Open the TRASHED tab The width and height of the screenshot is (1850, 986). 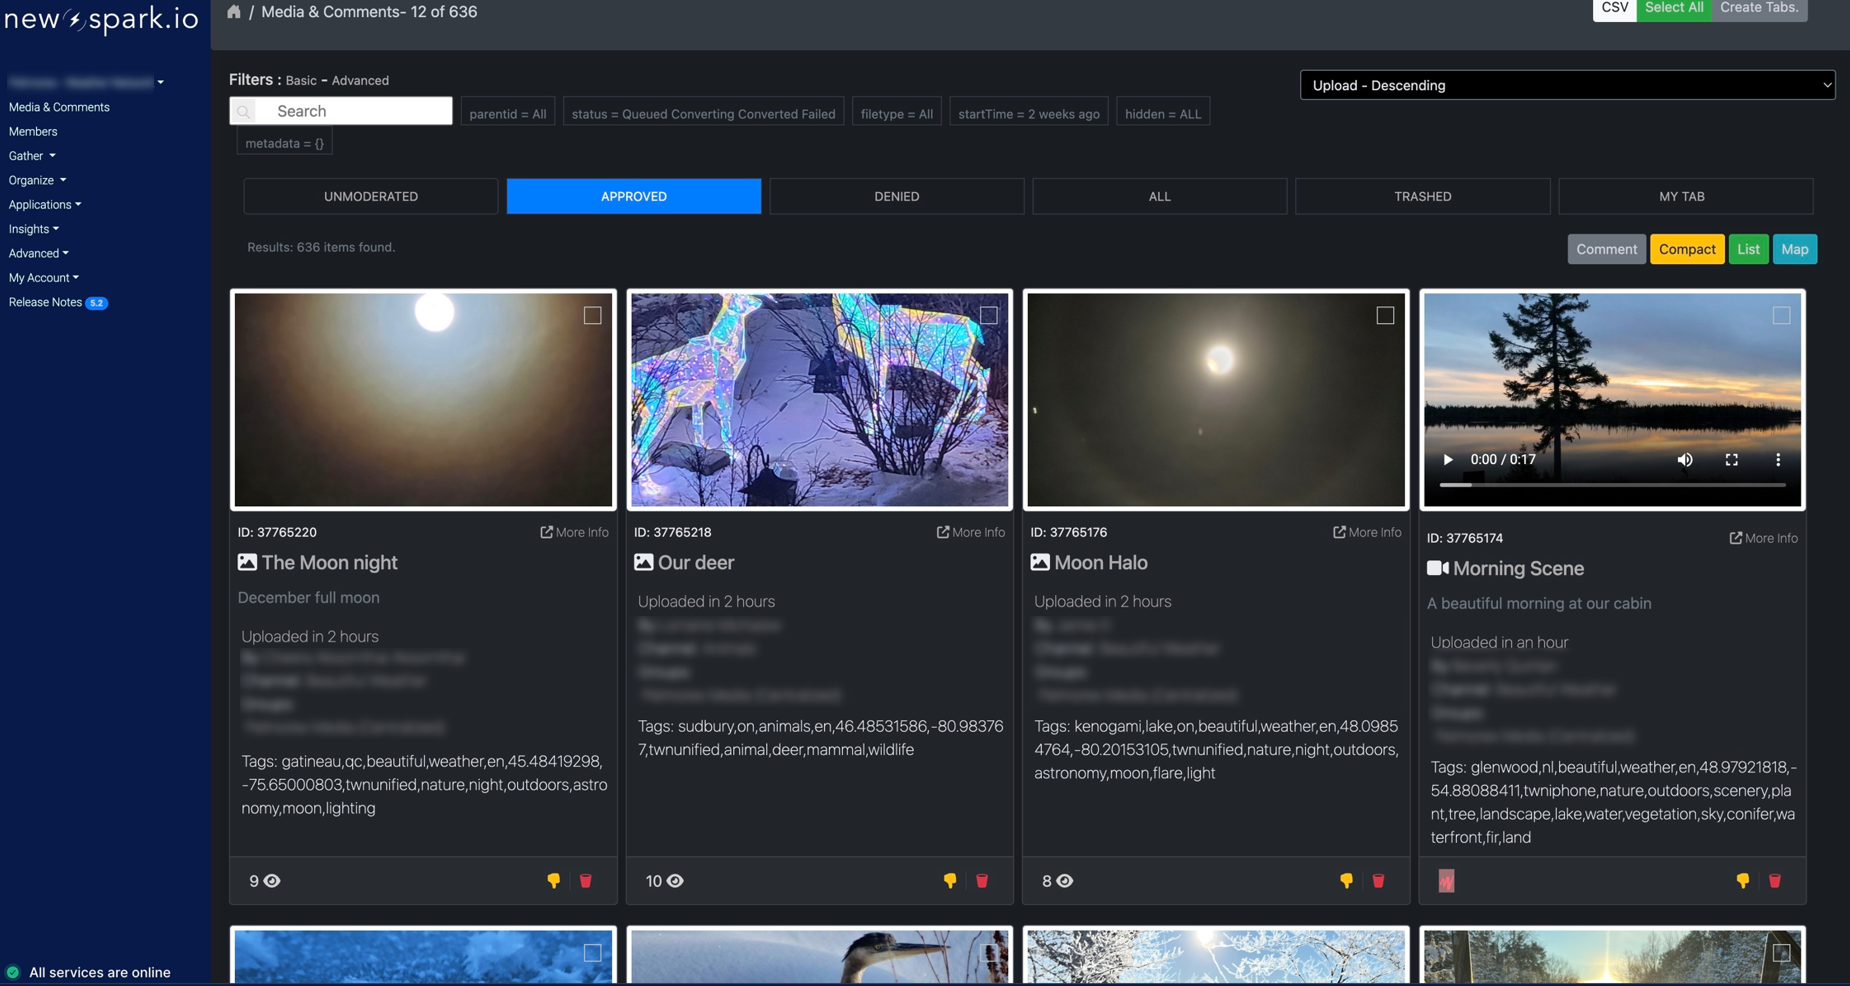click(1421, 195)
